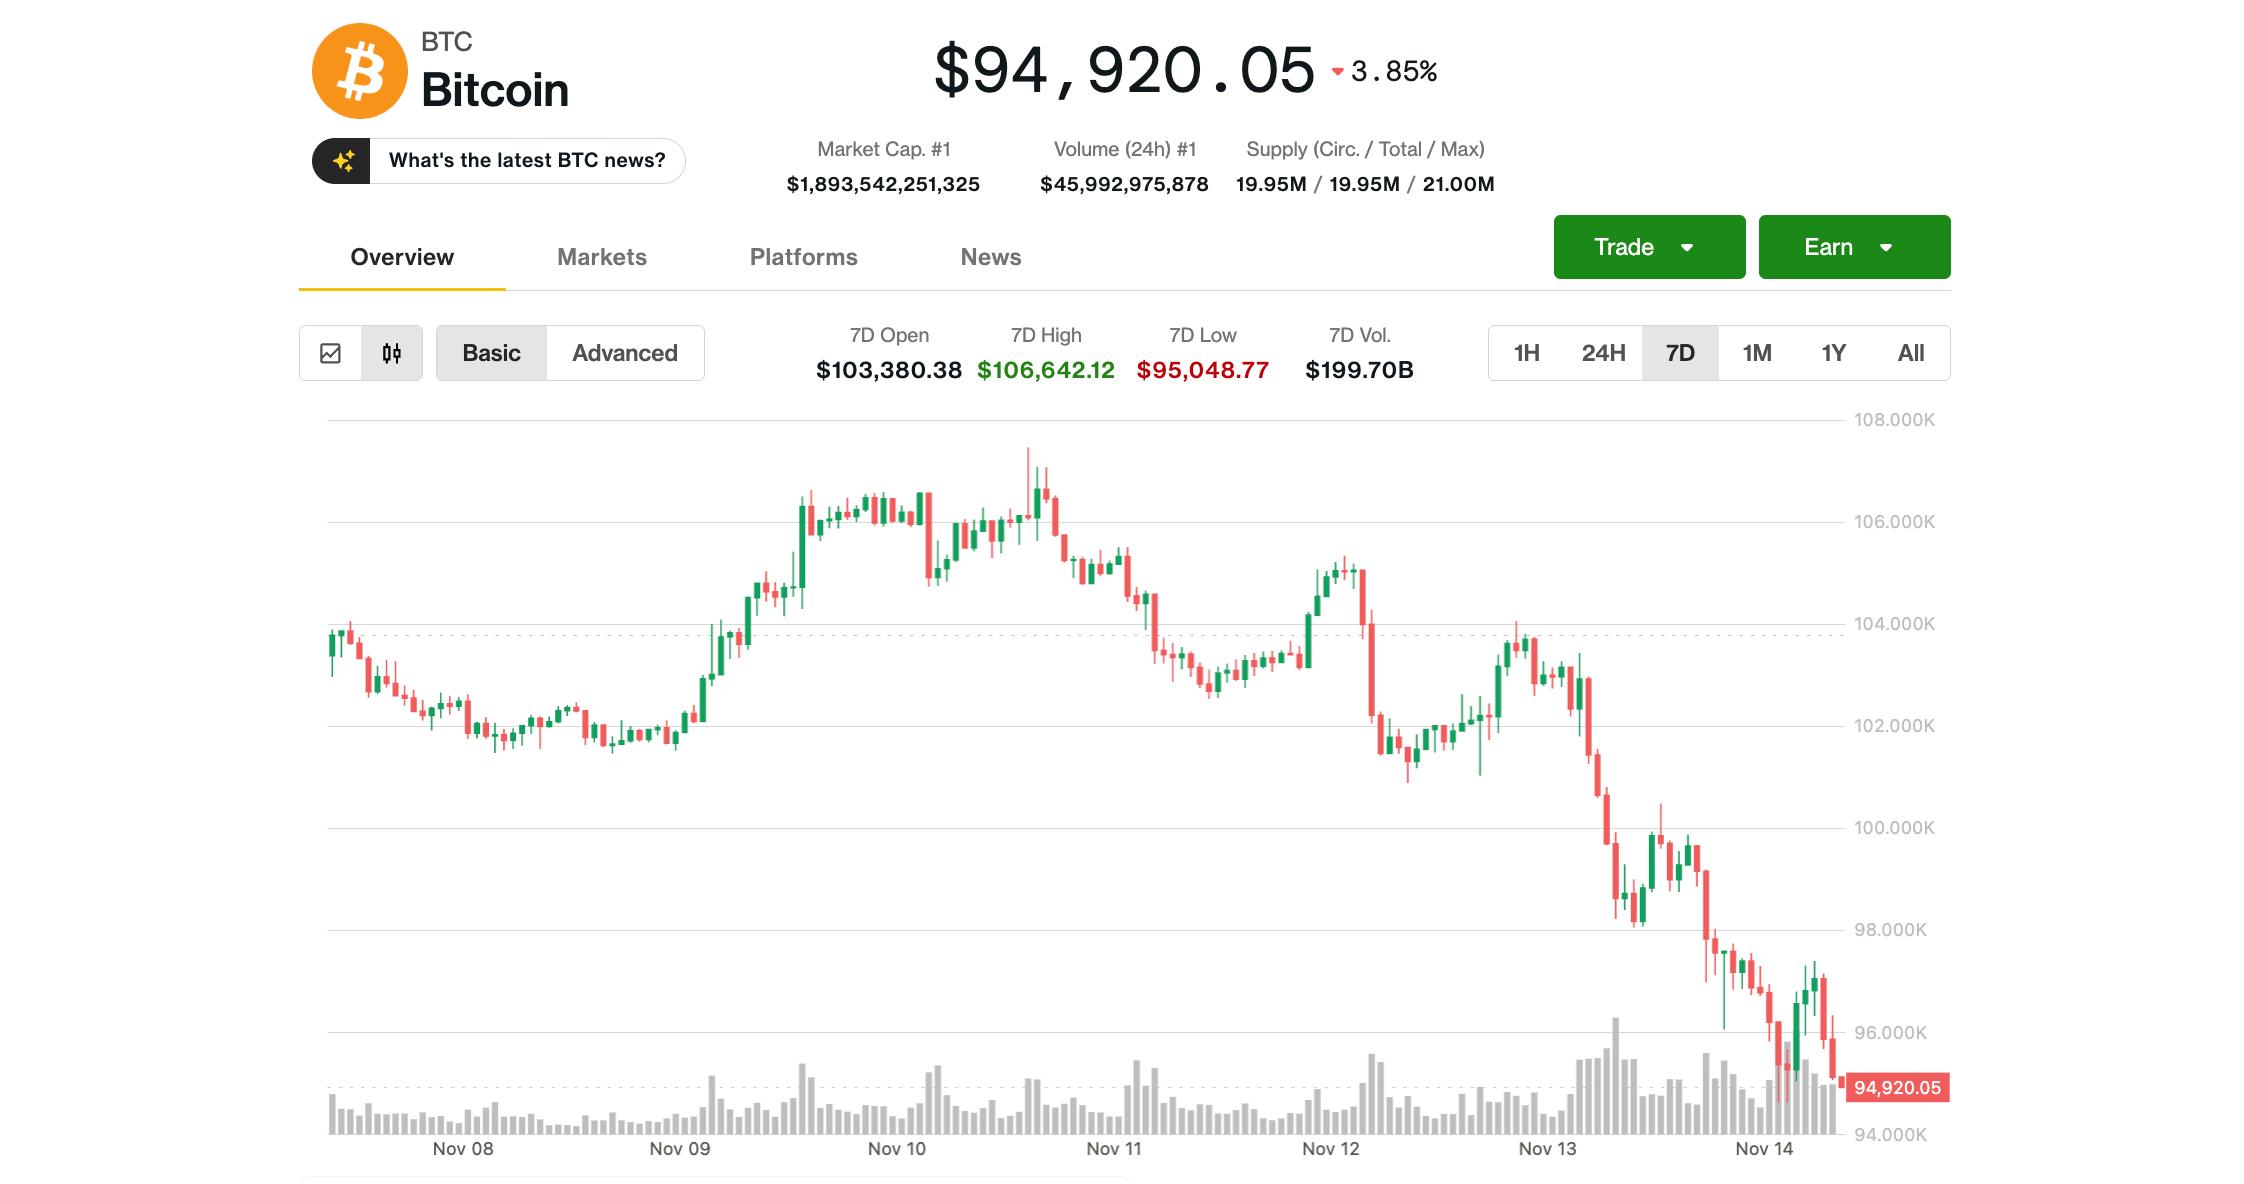The image size is (2244, 1184).
Task: Select the 1Y timeframe
Action: coord(1833,352)
